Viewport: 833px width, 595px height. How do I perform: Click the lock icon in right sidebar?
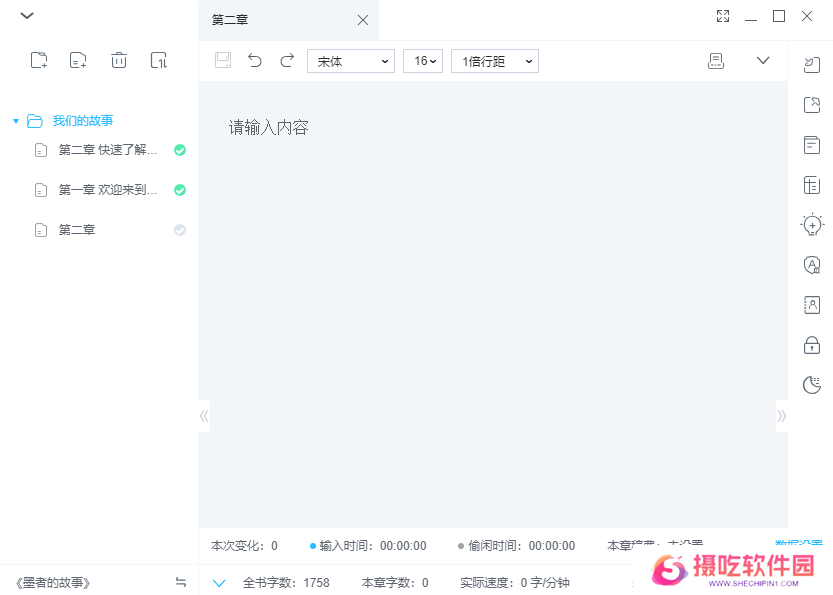[x=812, y=345]
